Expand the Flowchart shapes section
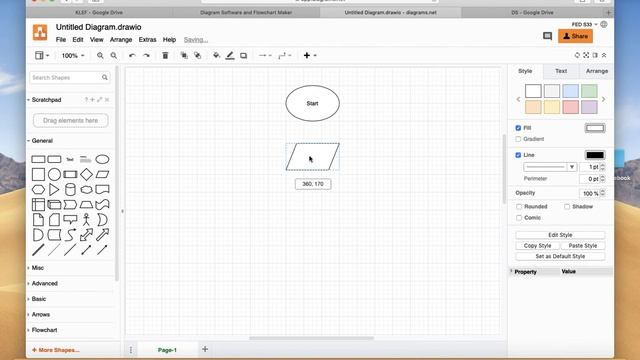Screen dimensions: 640x360 pos(44,330)
